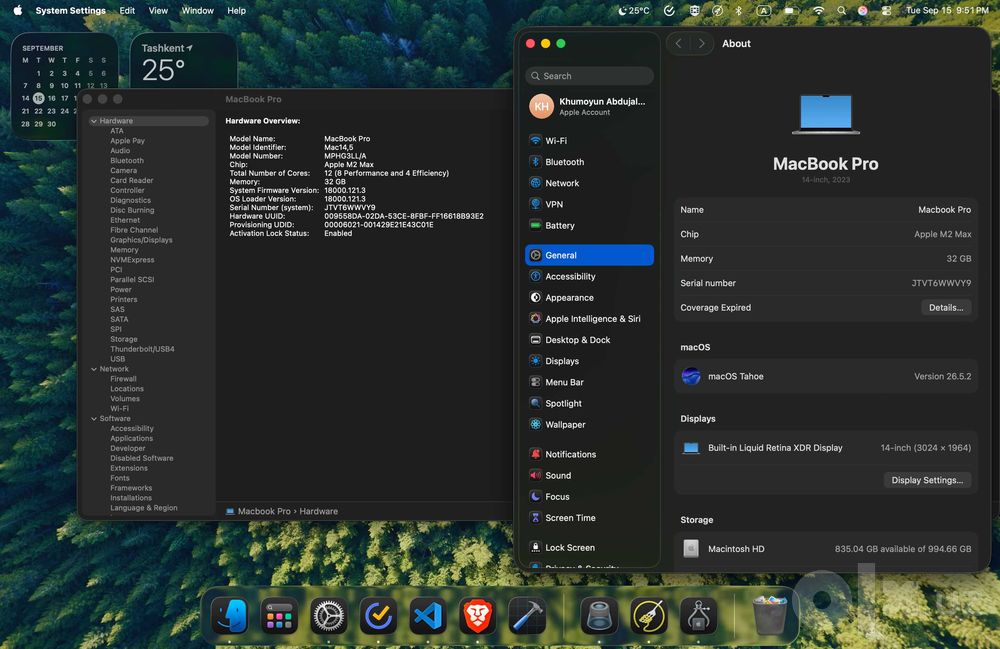Open Apple Intelligence & Siri settings
The width and height of the screenshot is (1000, 649).
tap(589, 319)
